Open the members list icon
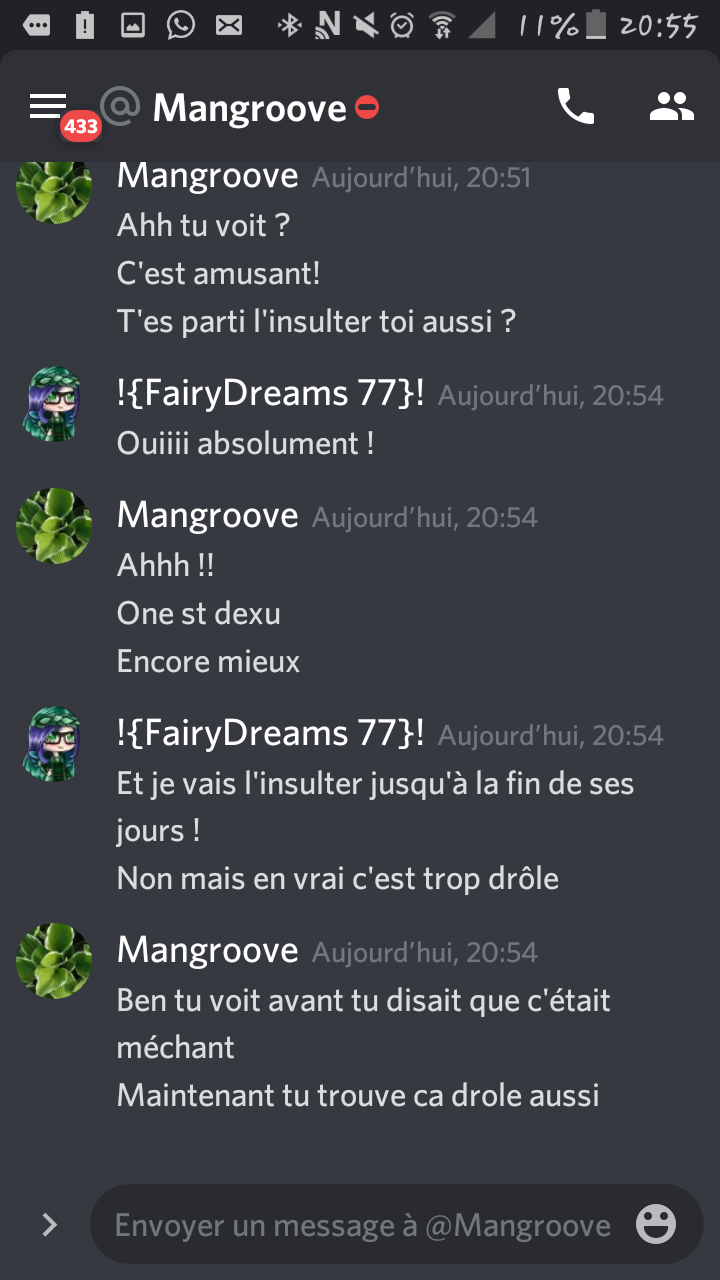The height and width of the screenshot is (1280, 720). pyautogui.click(x=671, y=106)
